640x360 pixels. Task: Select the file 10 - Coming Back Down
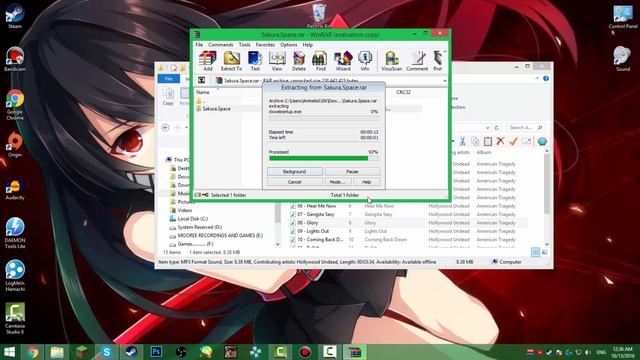coord(320,240)
